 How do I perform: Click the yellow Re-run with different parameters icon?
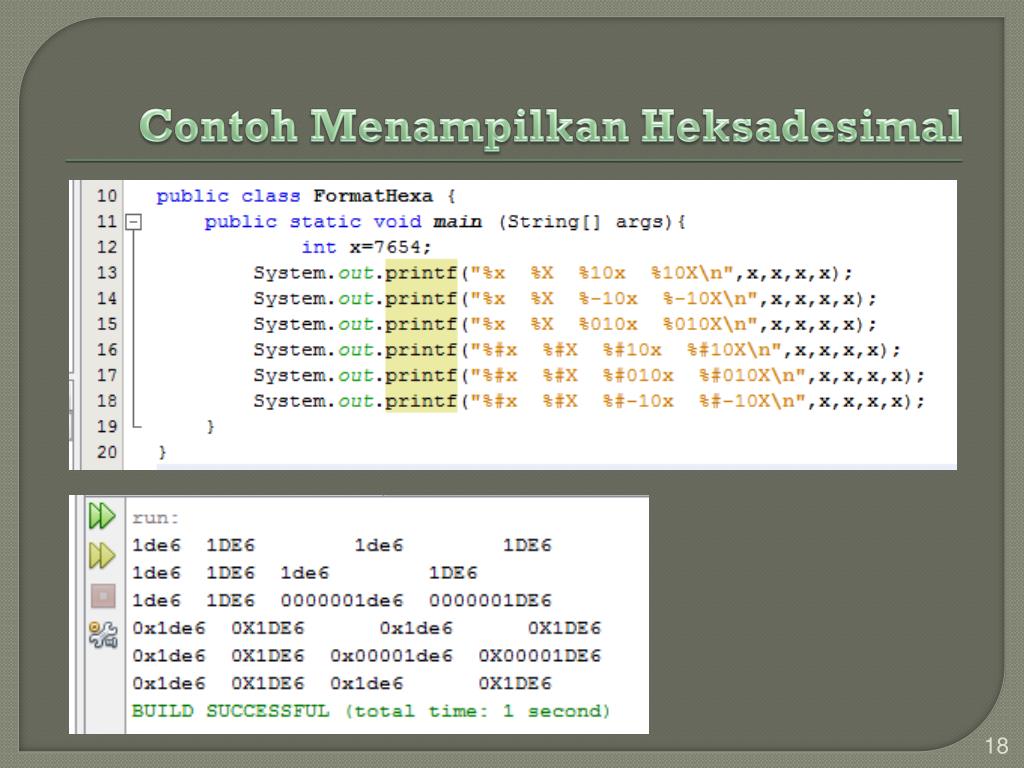[x=103, y=556]
